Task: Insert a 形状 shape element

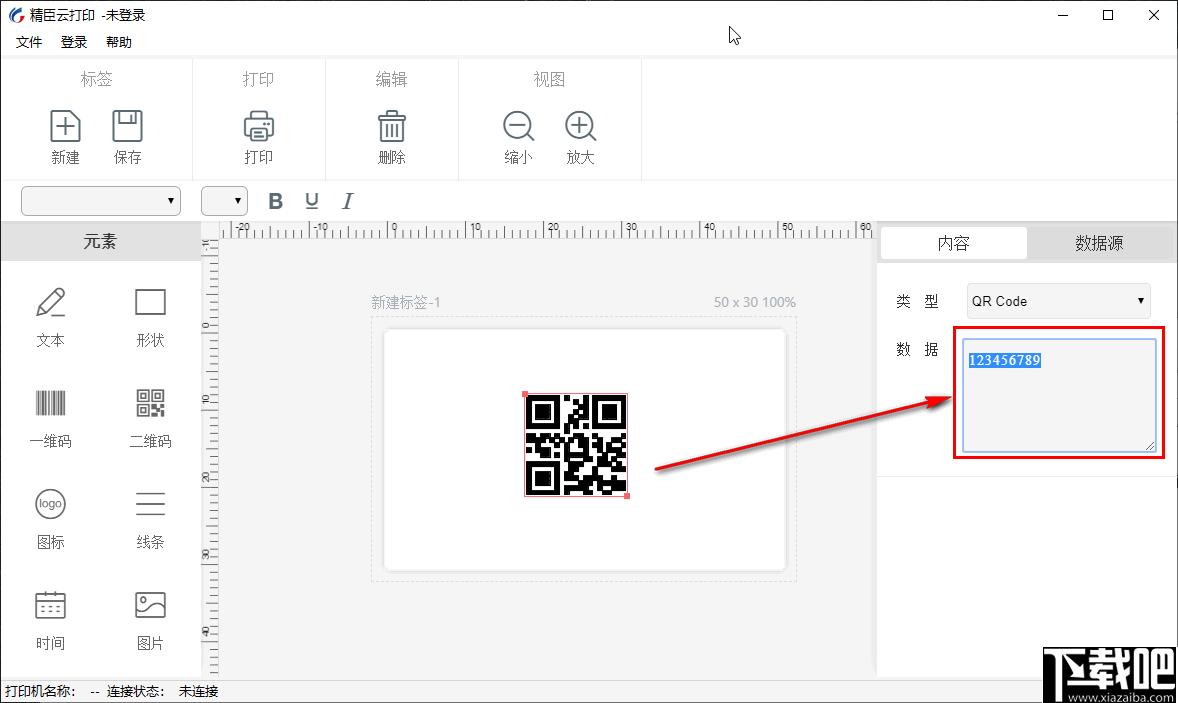Action: [x=150, y=302]
